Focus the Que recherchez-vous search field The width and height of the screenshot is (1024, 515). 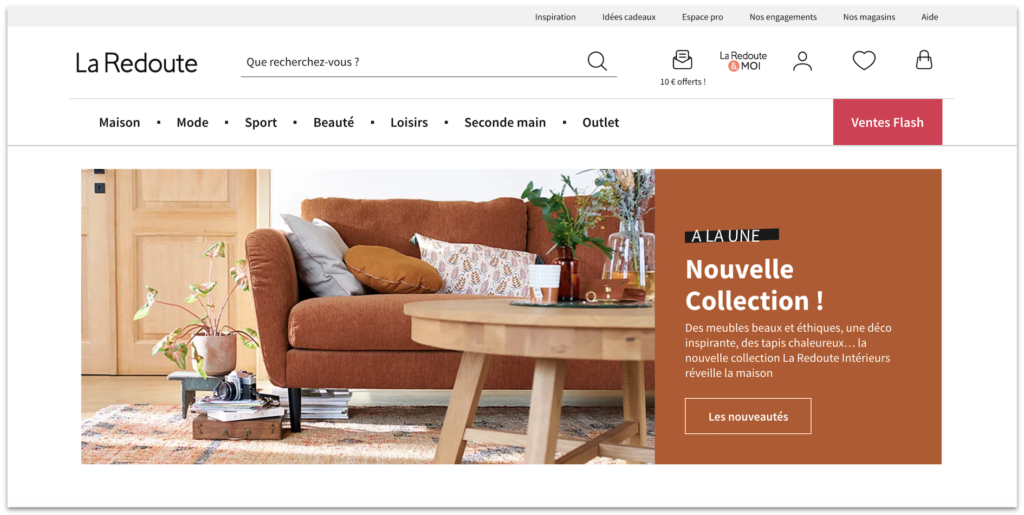tap(413, 62)
